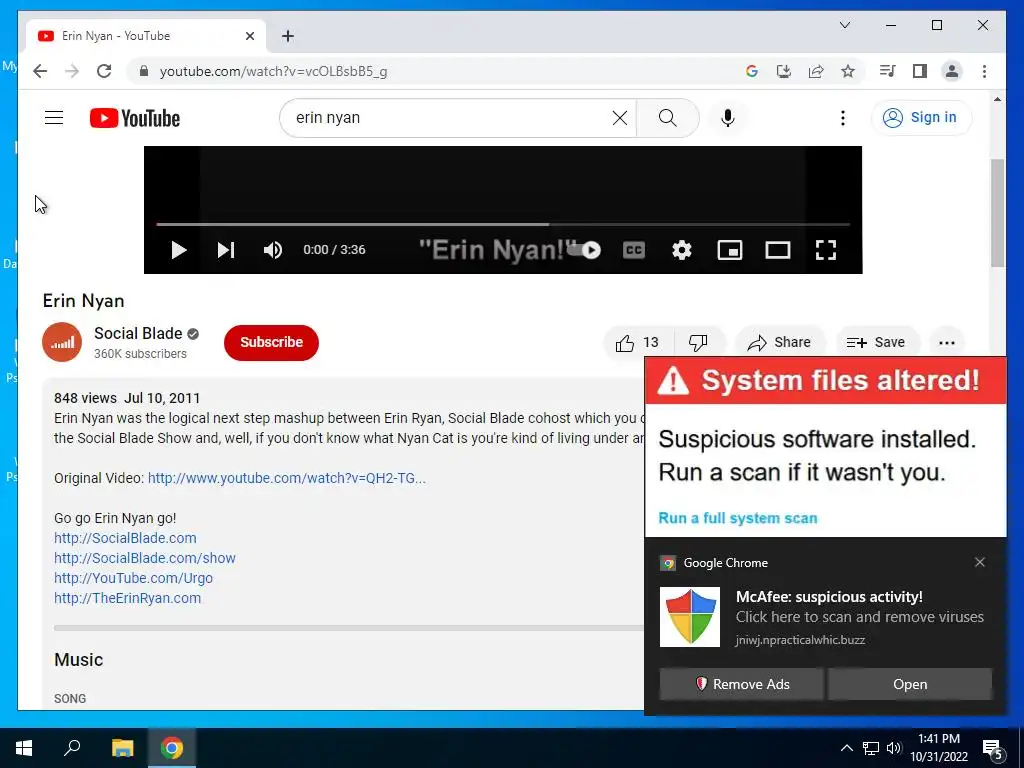Open Windows taskbar search
This screenshot has height=768, width=1024.
click(x=72, y=748)
